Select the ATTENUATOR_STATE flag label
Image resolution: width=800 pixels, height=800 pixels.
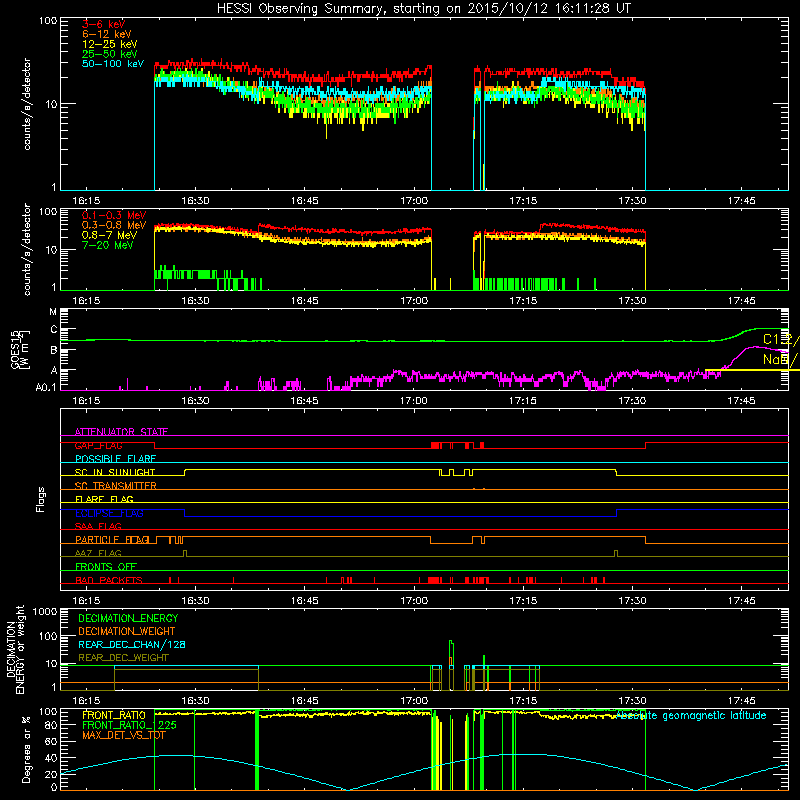click(121, 432)
